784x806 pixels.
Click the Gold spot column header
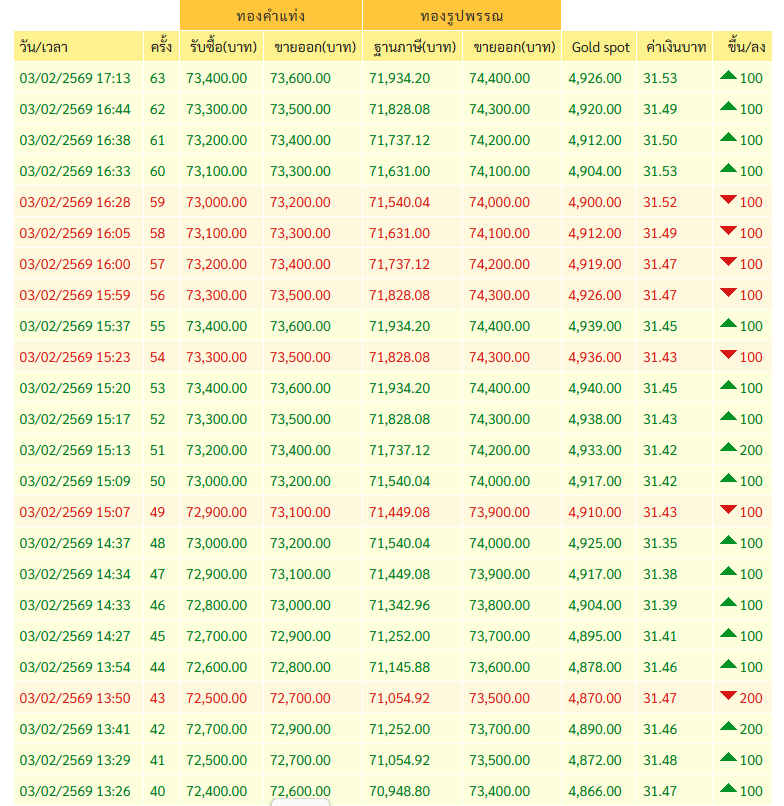pyautogui.click(x=599, y=47)
